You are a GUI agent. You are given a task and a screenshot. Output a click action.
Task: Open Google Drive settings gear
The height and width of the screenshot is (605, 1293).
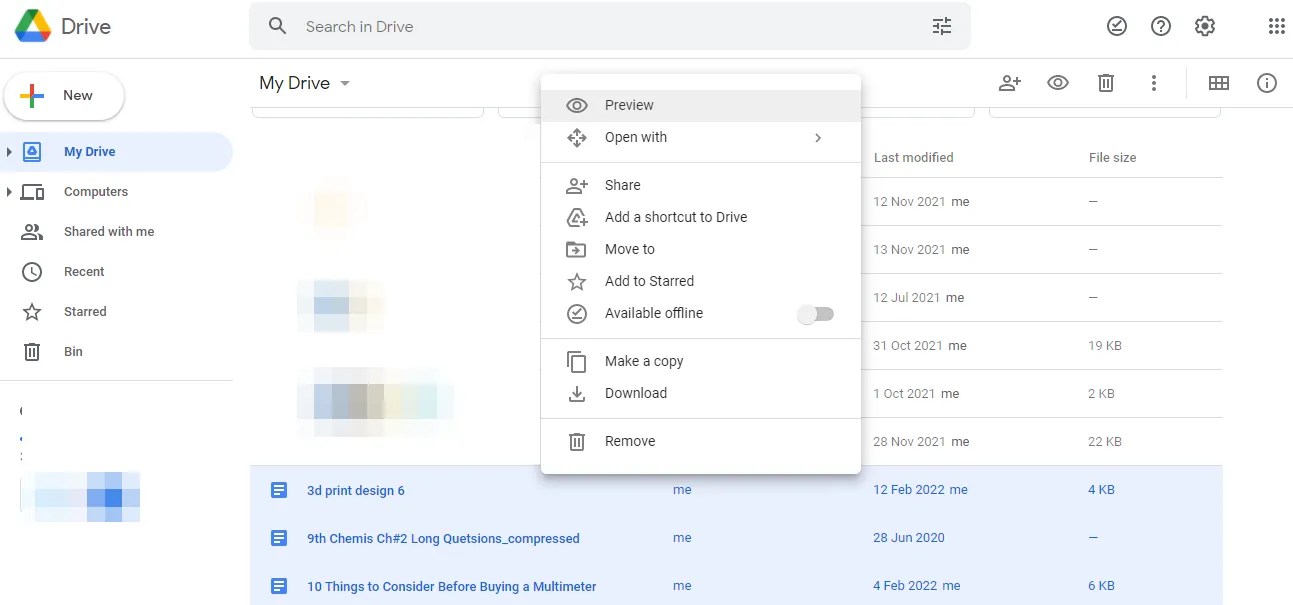(1204, 26)
